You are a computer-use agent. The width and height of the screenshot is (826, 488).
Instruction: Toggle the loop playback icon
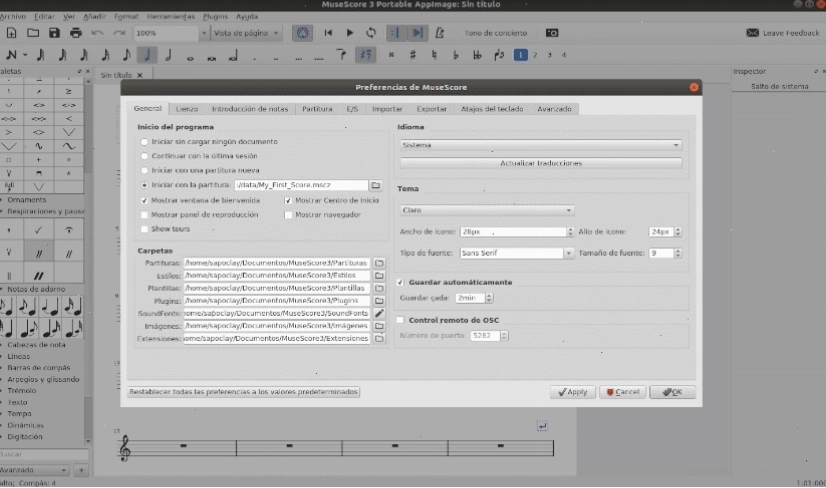tap(371, 33)
